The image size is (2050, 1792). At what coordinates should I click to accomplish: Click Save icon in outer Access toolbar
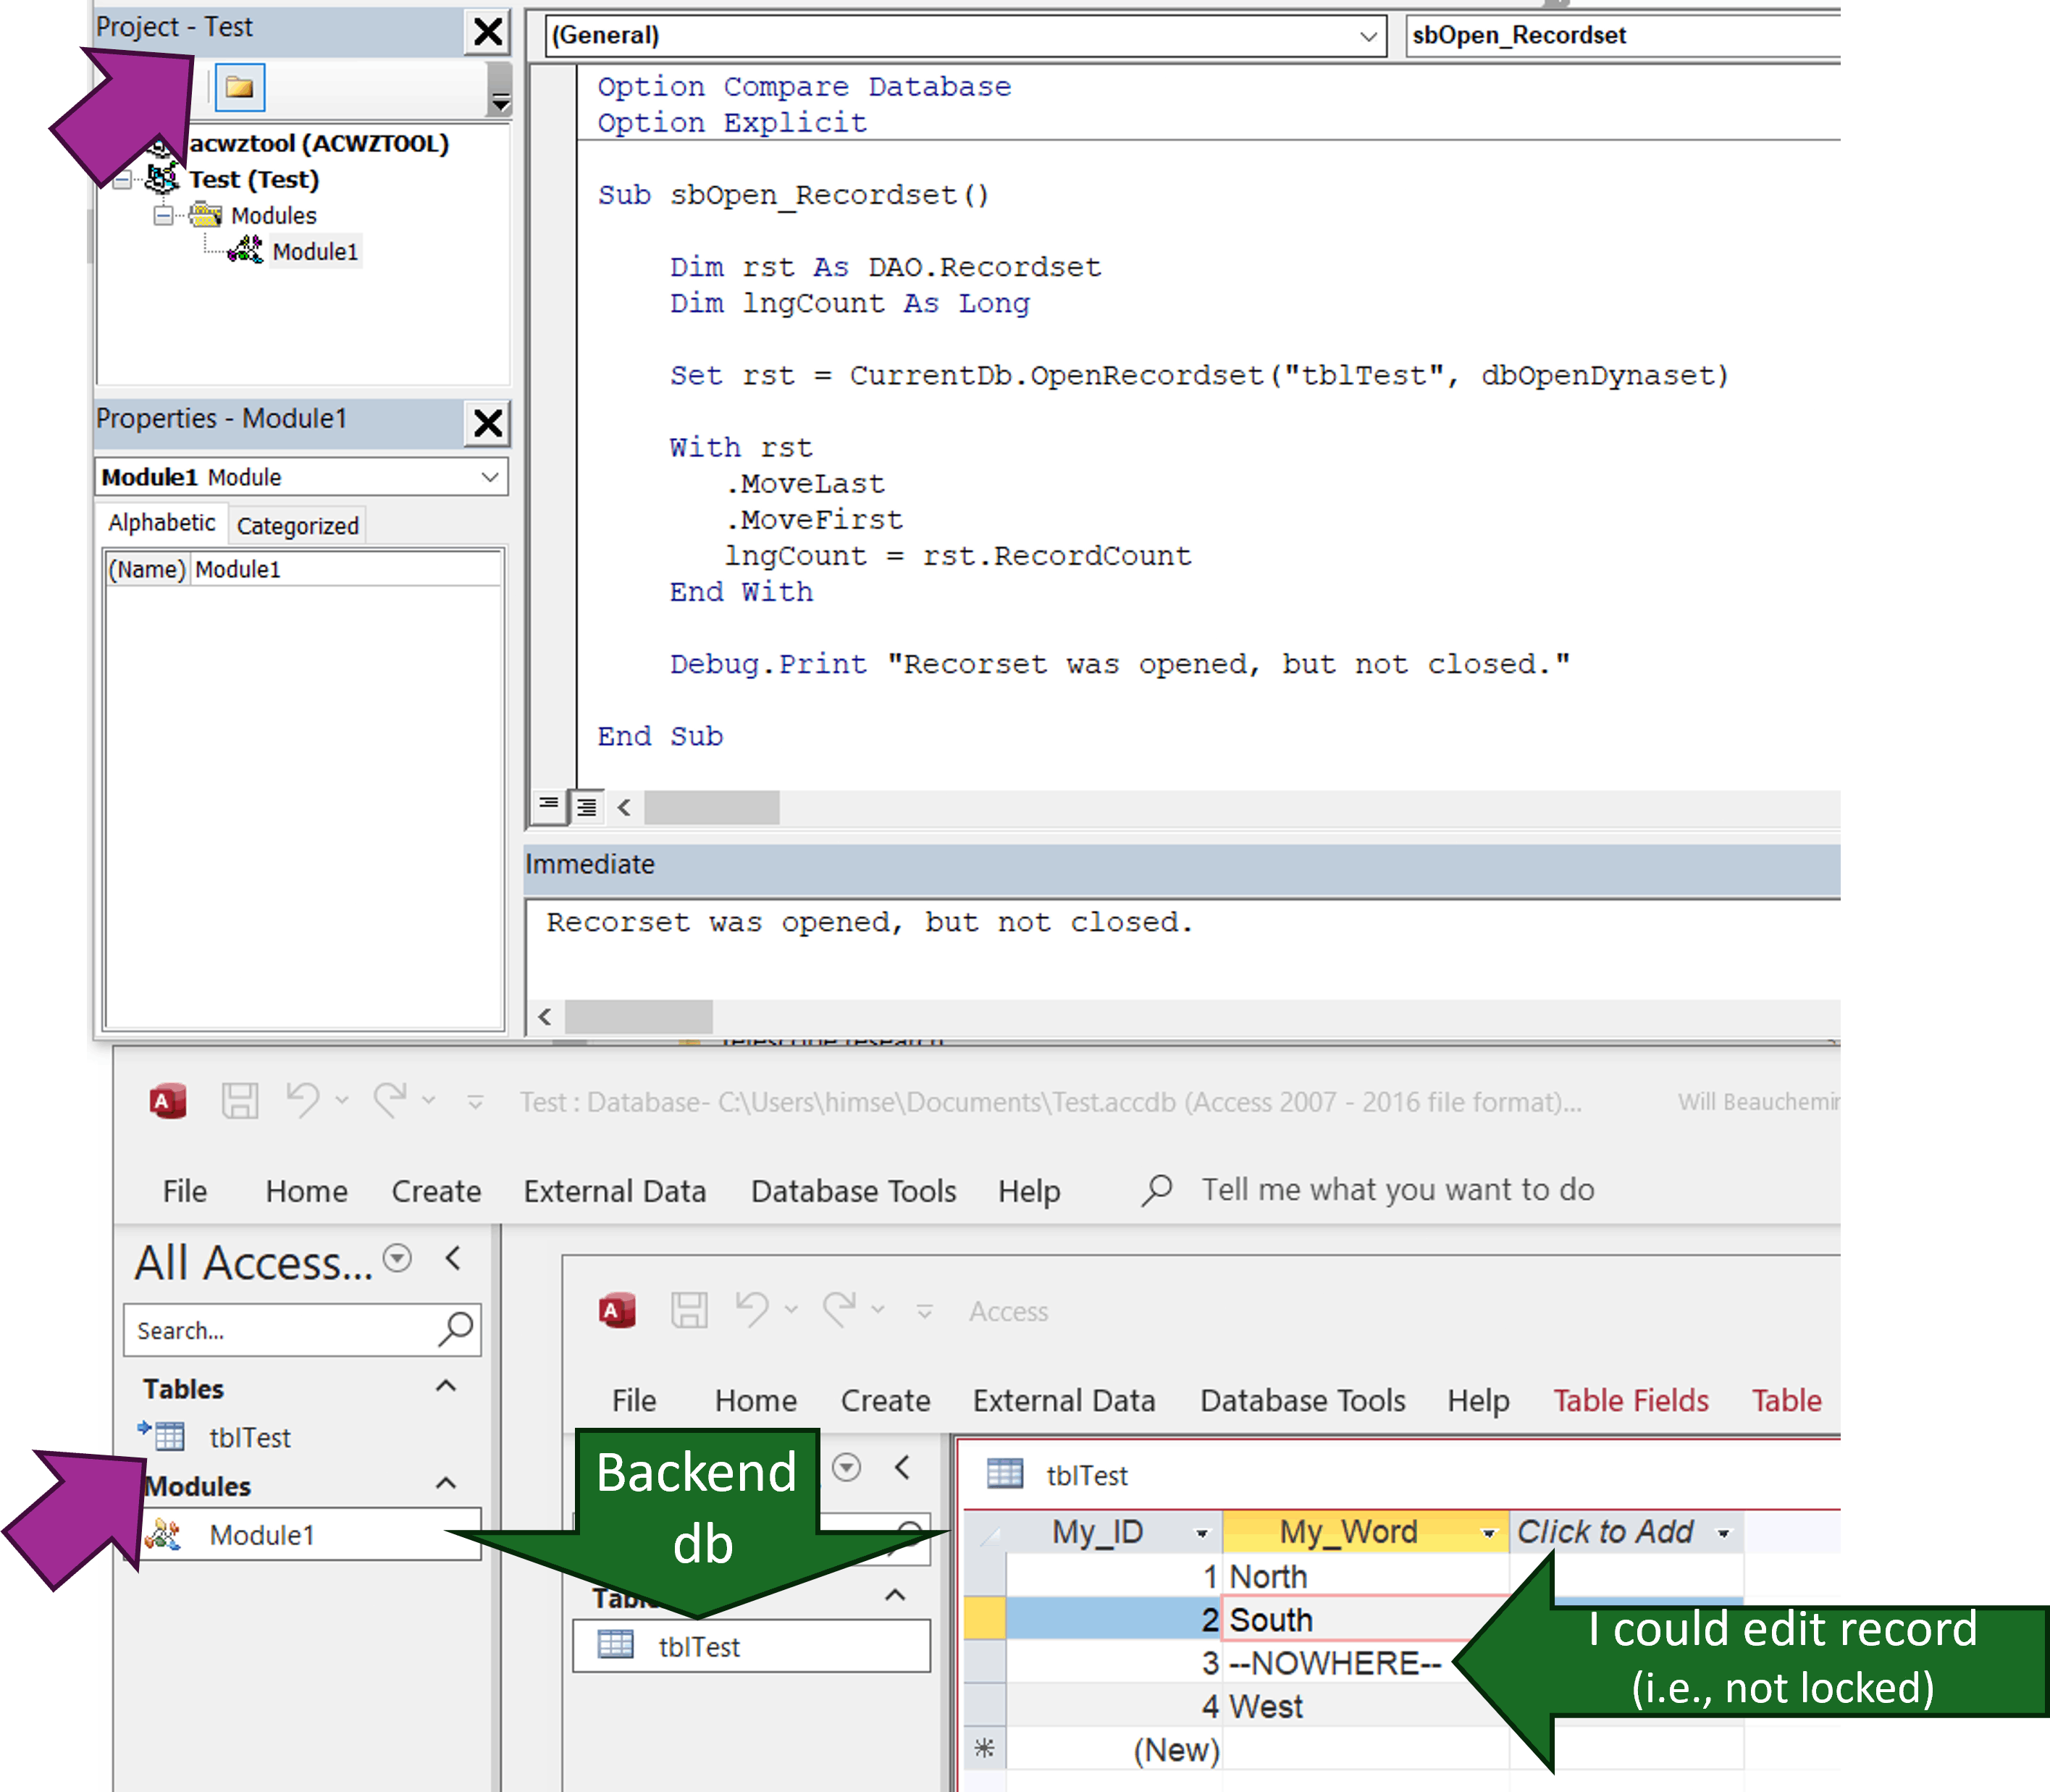(x=240, y=1101)
